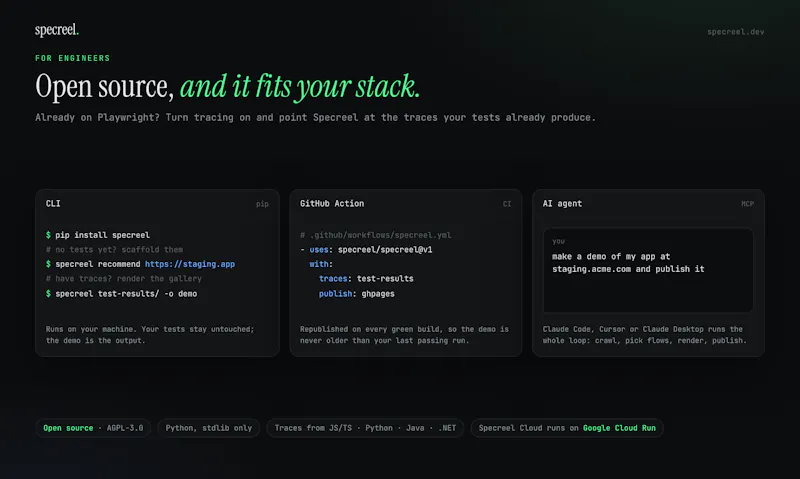This screenshot has height=479, width=800.
Task: Click the 'you' chat label
Action: point(558,241)
